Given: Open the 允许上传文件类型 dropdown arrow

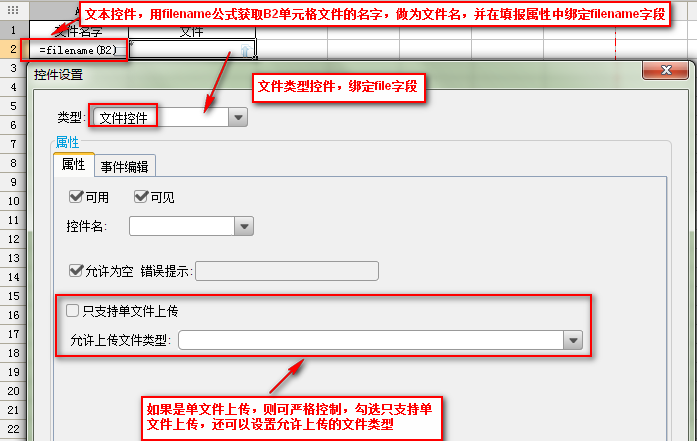Looking at the screenshot, I should pyautogui.click(x=573, y=340).
